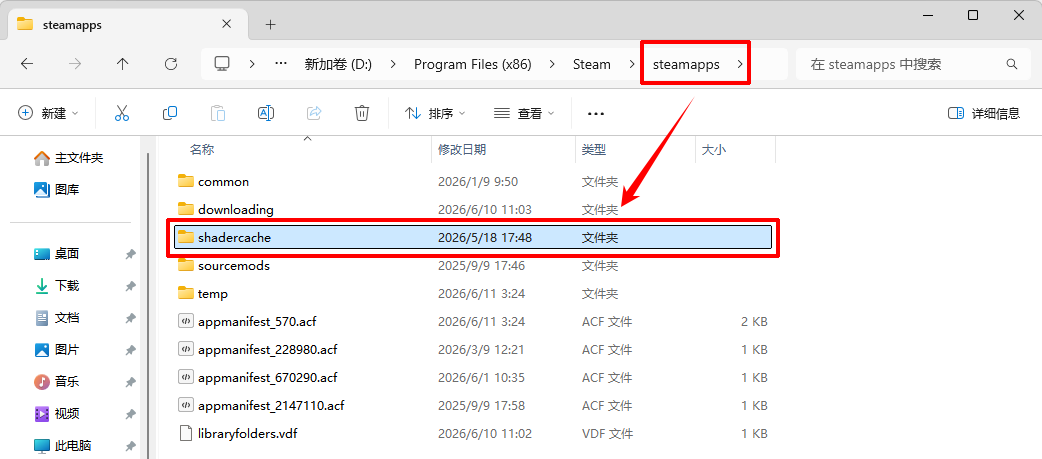Open 此电脑 (This PC) in the sidebar
The height and width of the screenshot is (459, 1042).
click(x=62, y=445)
